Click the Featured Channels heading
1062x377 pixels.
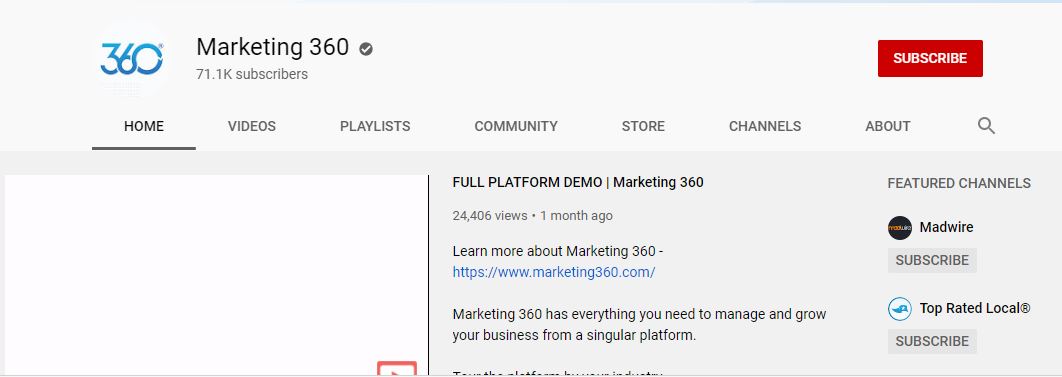[x=959, y=183]
